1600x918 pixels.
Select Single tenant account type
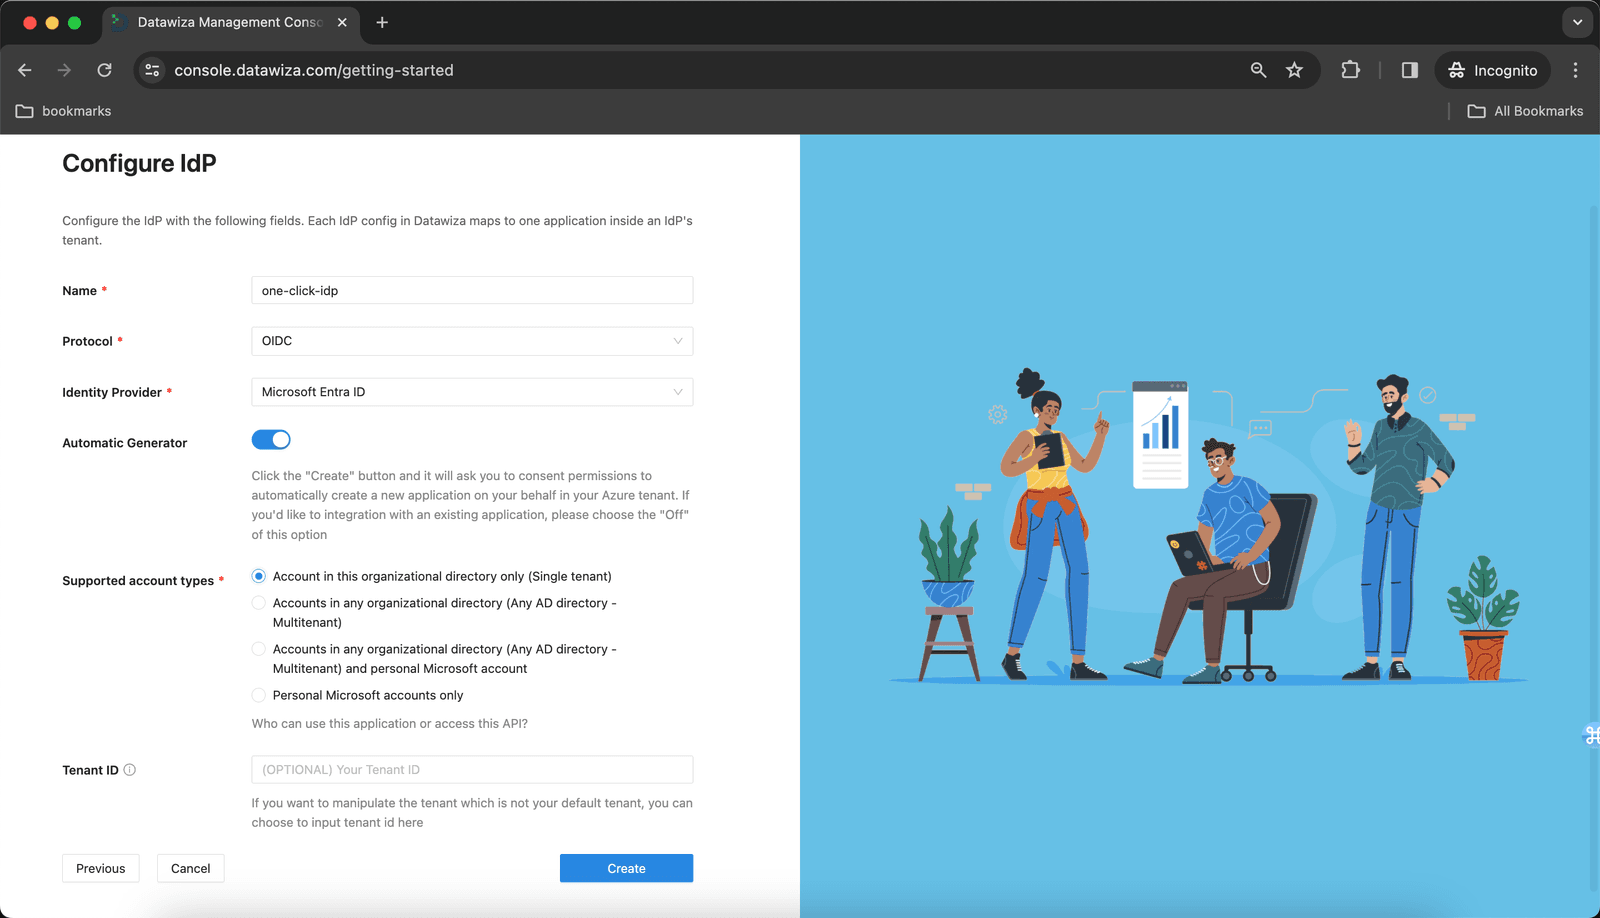(259, 576)
